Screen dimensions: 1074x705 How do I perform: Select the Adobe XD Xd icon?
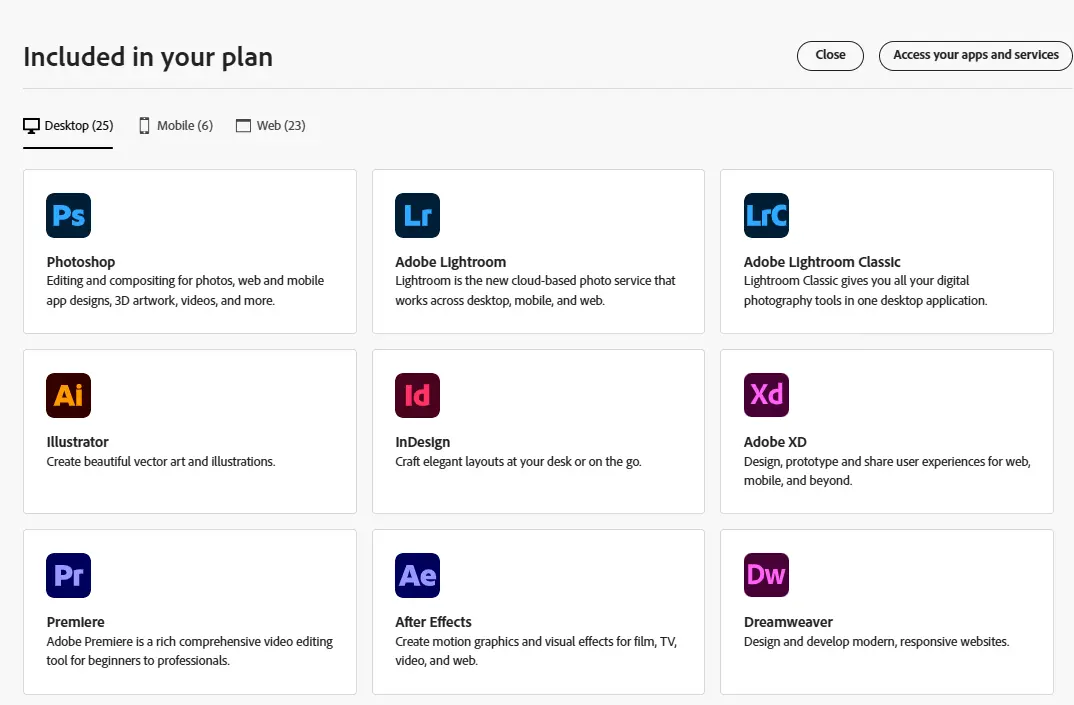coord(766,395)
